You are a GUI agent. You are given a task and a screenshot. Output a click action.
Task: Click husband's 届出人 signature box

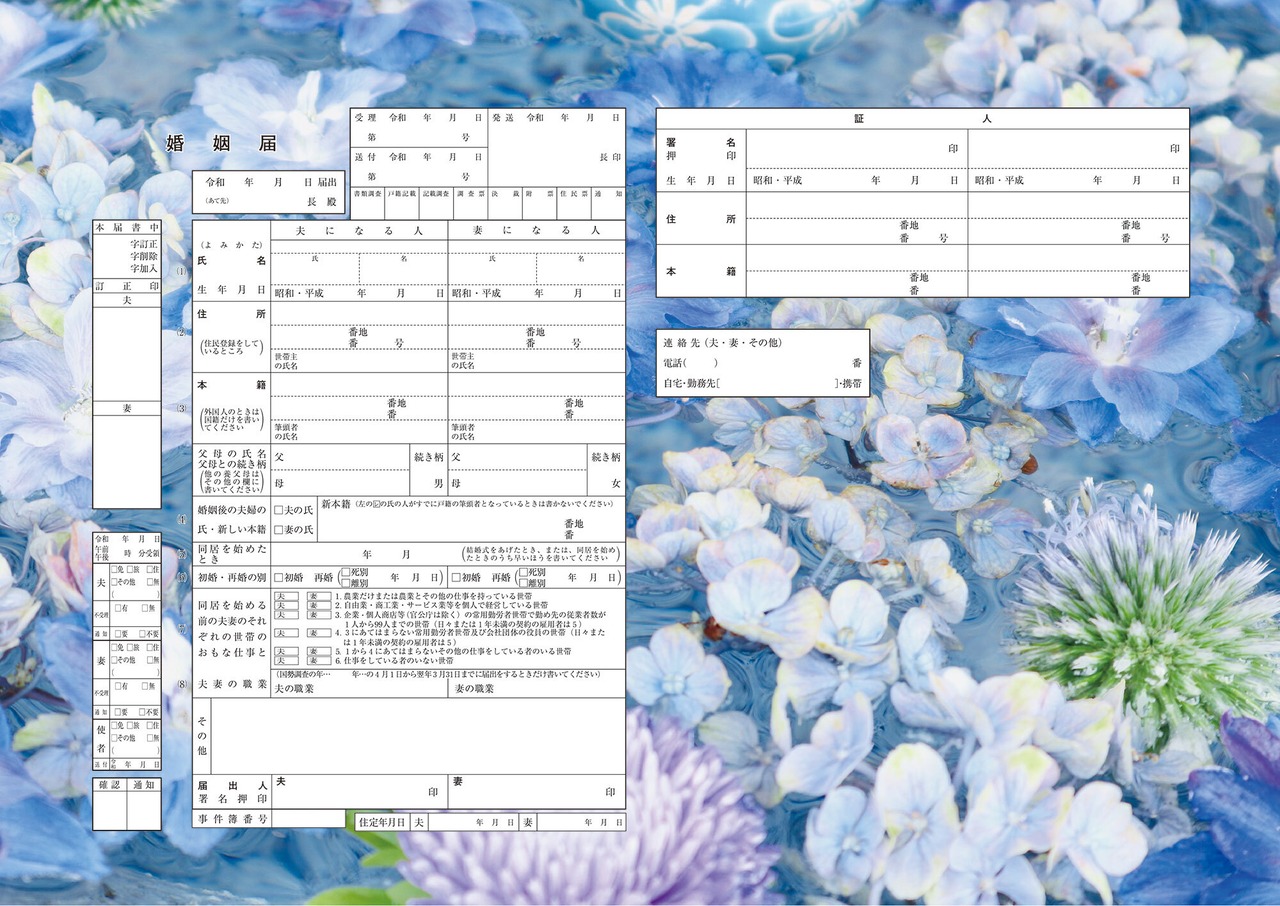click(358, 791)
